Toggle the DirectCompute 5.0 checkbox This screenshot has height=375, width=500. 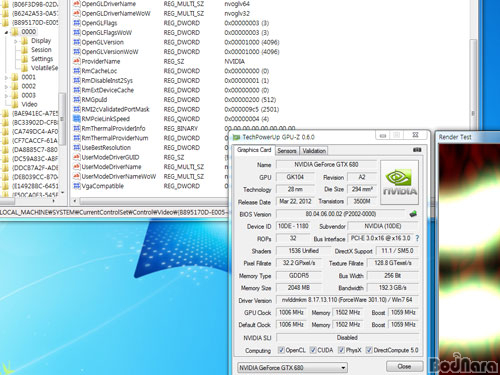[x=369, y=350]
